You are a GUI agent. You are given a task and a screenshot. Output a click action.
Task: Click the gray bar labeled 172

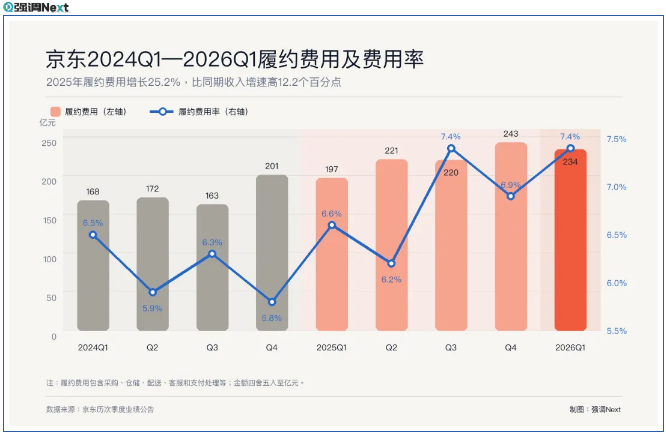152,264
